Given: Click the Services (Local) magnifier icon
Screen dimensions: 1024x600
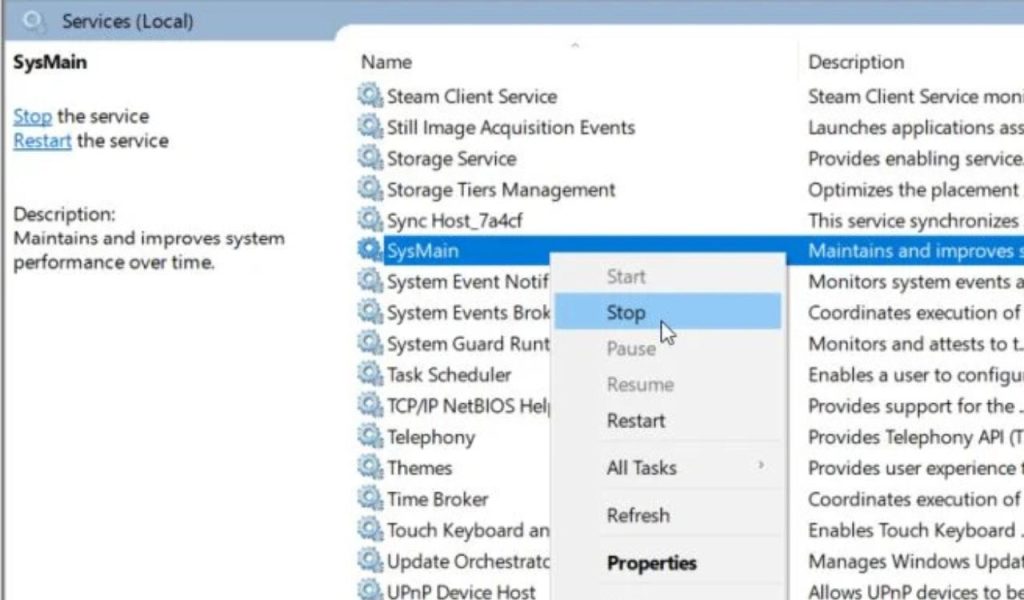Looking at the screenshot, I should [x=33, y=20].
